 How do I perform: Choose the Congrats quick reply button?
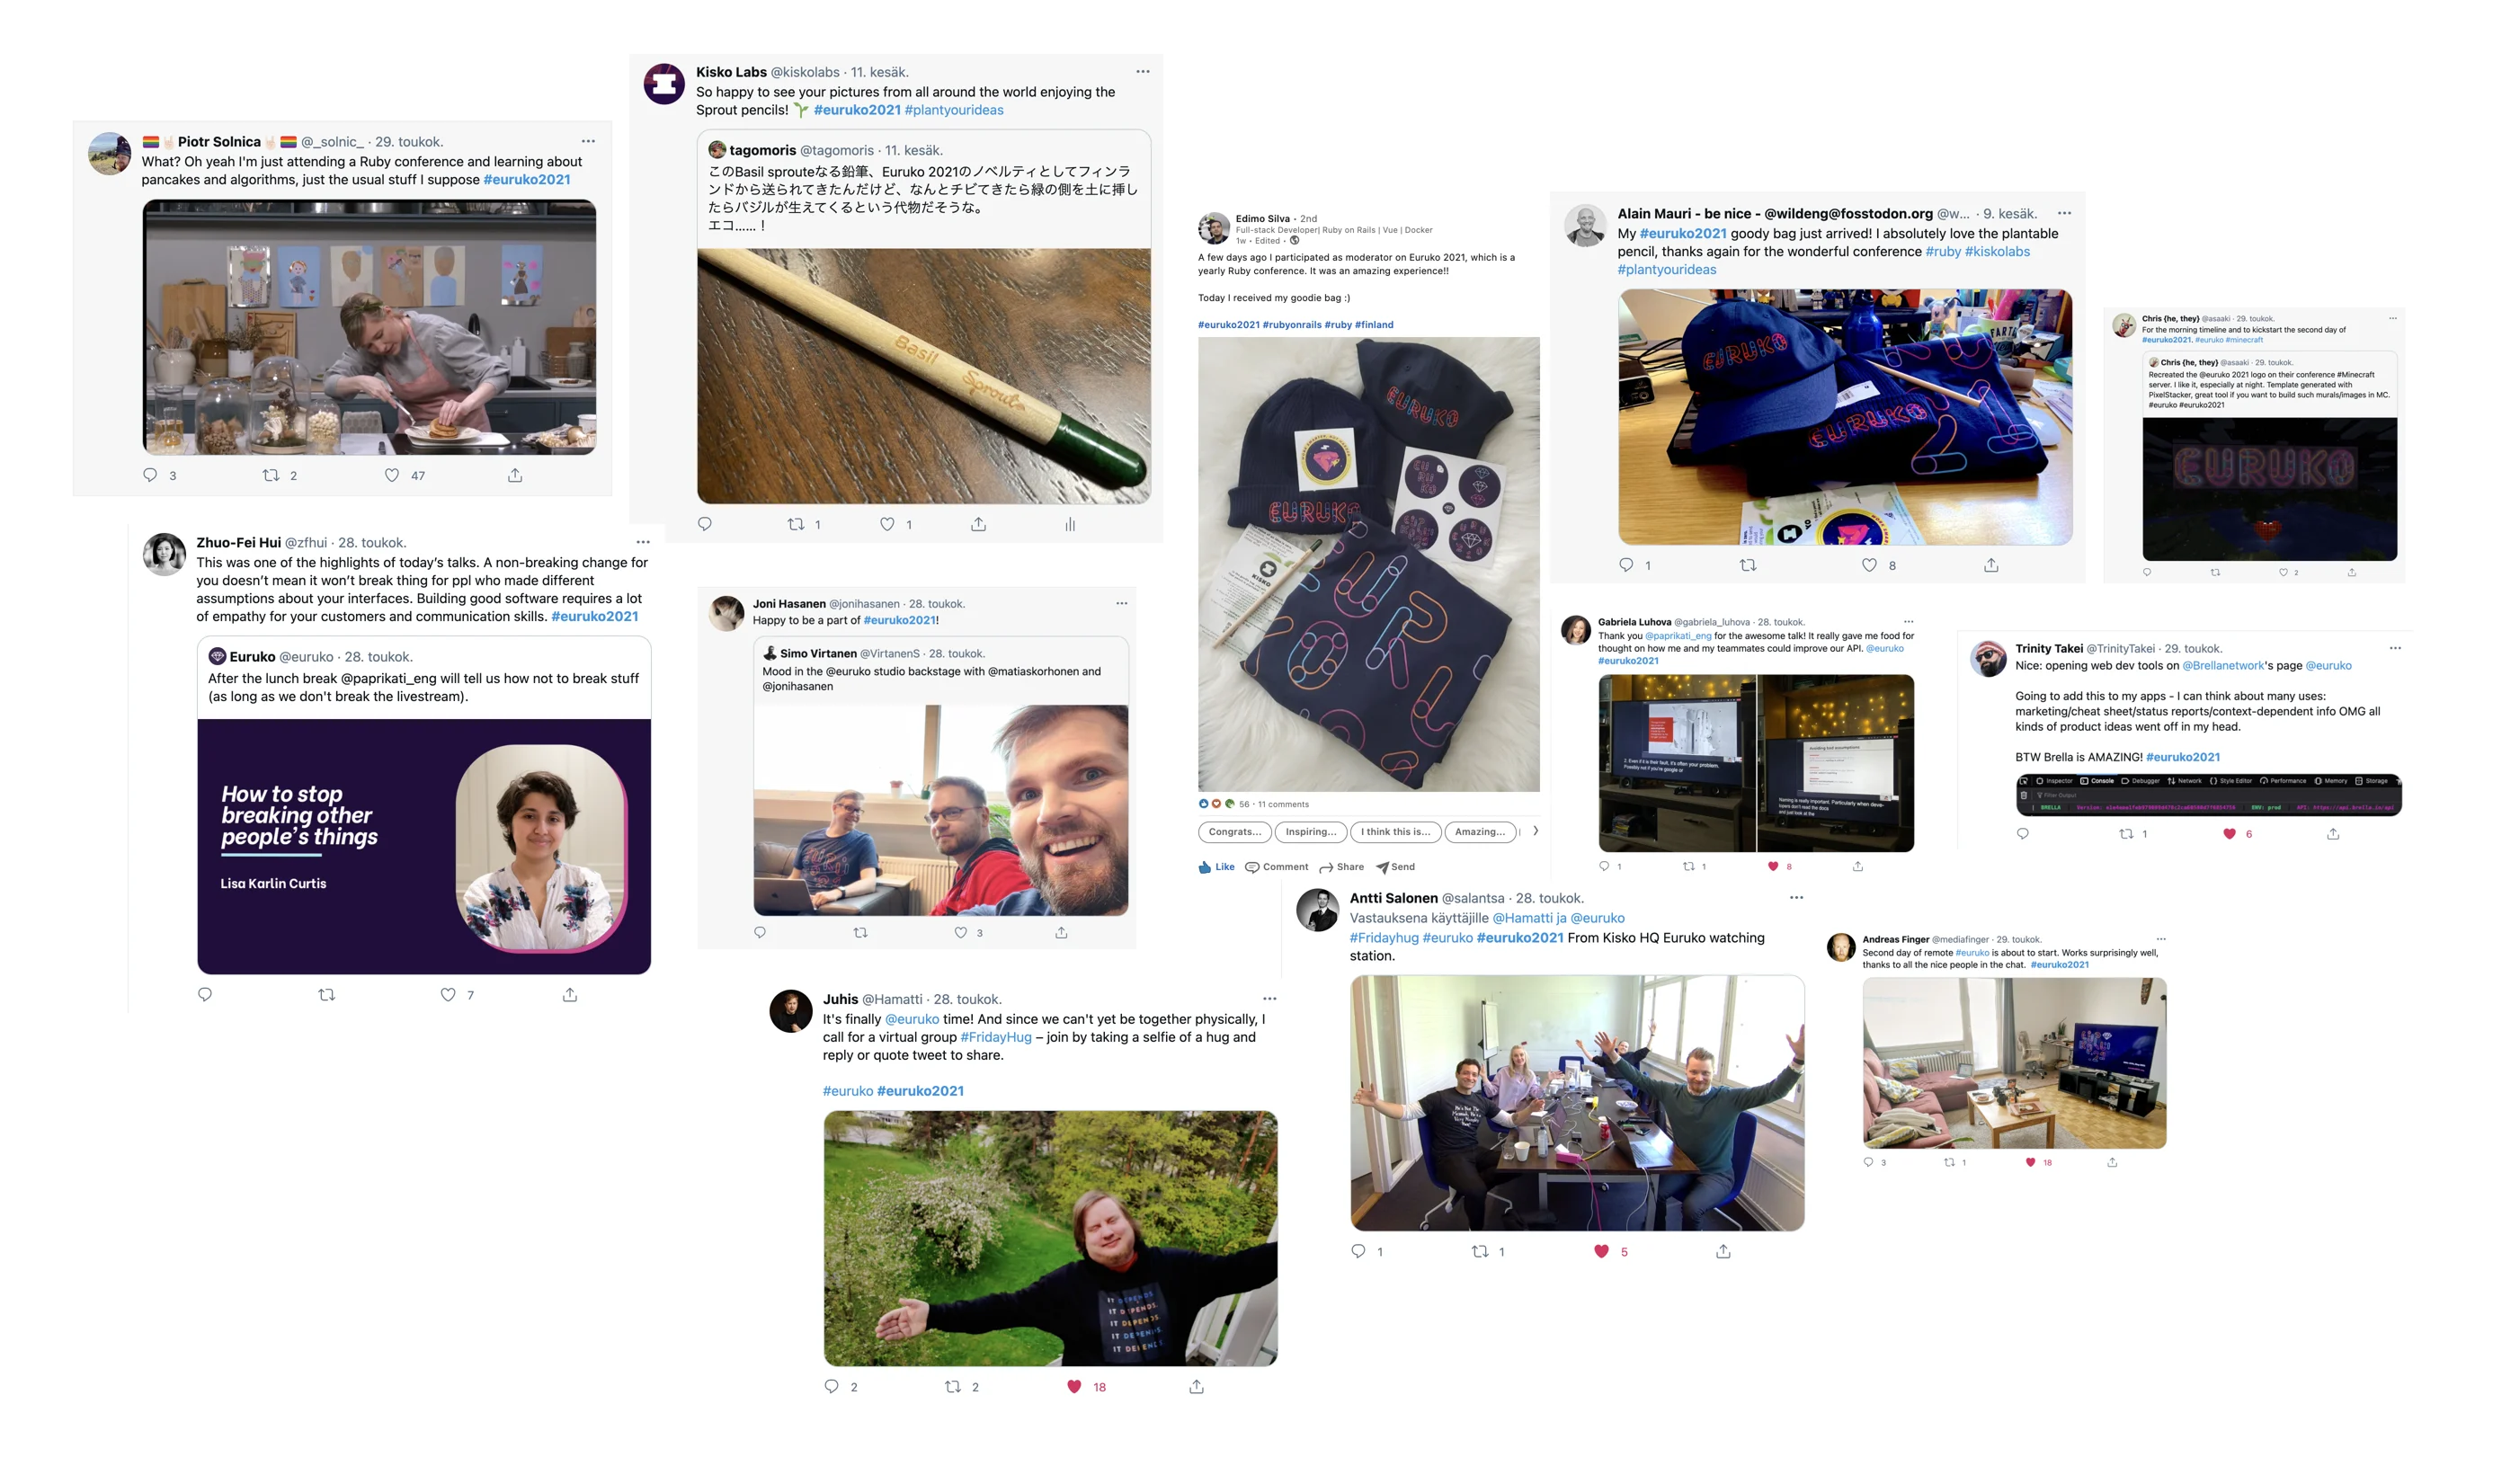[x=1234, y=832]
